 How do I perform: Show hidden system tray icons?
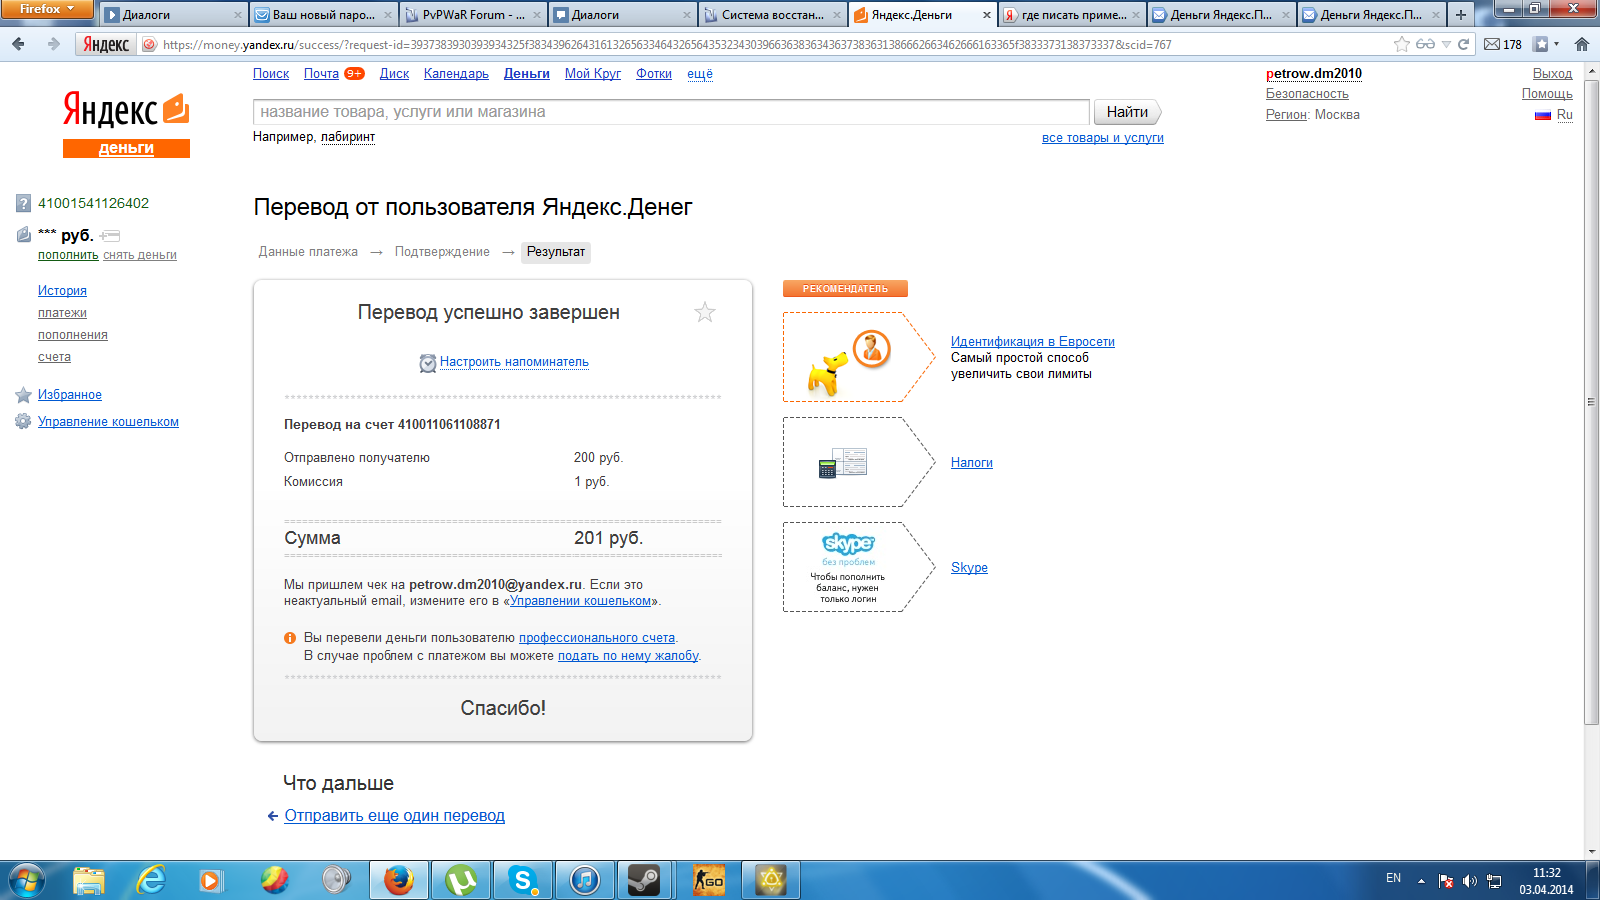[x=1421, y=881]
